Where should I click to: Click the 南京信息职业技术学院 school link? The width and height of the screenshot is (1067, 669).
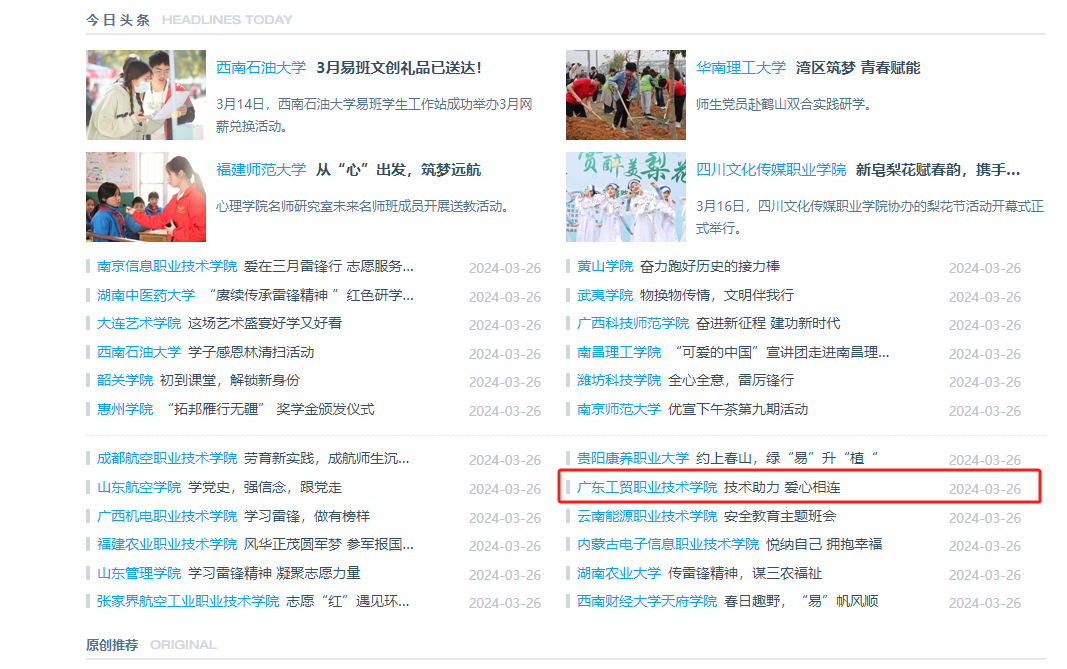click(167, 266)
